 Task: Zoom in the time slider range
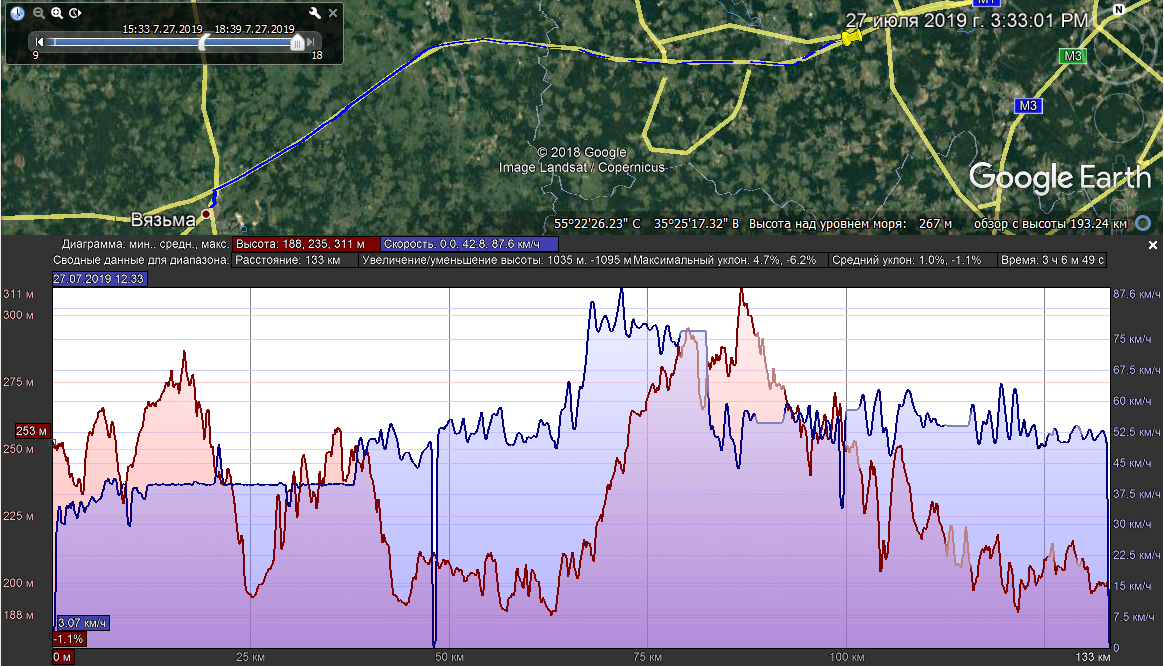[57, 13]
